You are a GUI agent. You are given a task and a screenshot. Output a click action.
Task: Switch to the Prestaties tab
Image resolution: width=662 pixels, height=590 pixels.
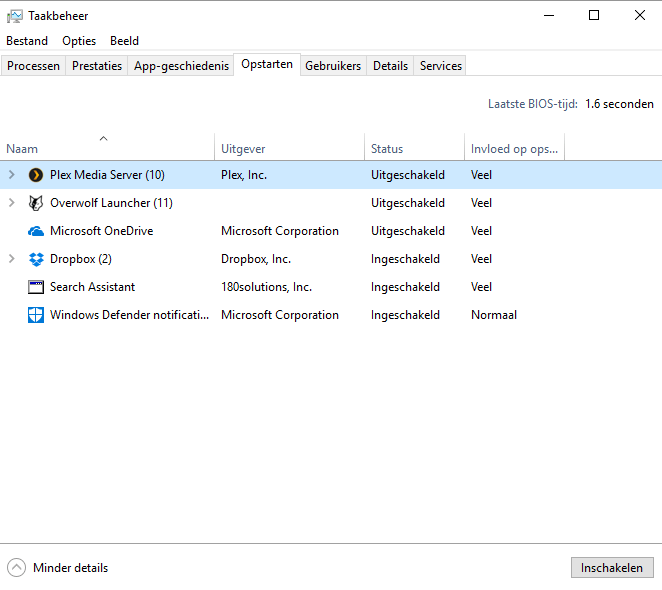coord(97,66)
